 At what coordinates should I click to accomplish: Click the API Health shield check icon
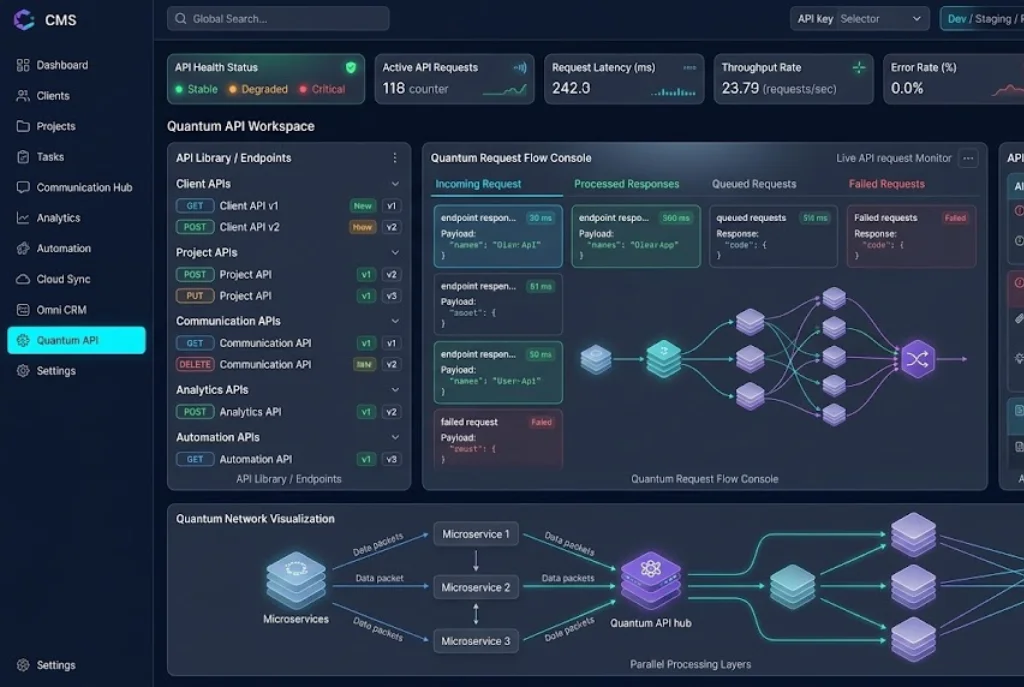351,67
